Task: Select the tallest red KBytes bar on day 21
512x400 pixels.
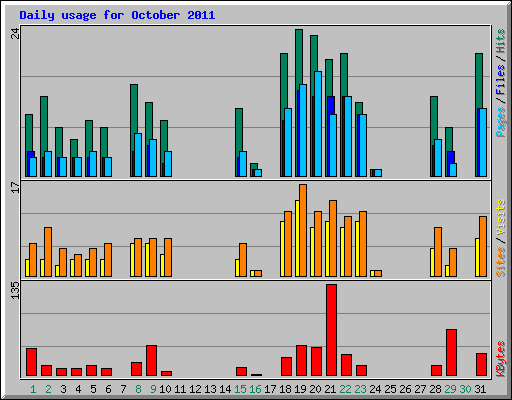Action: pyautogui.click(x=332, y=330)
